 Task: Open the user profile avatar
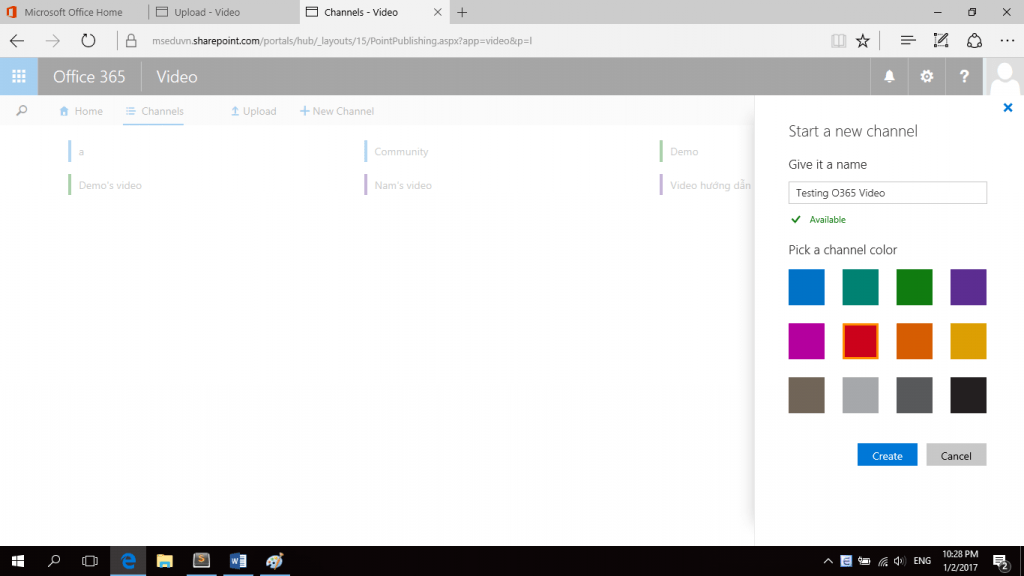point(1004,76)
